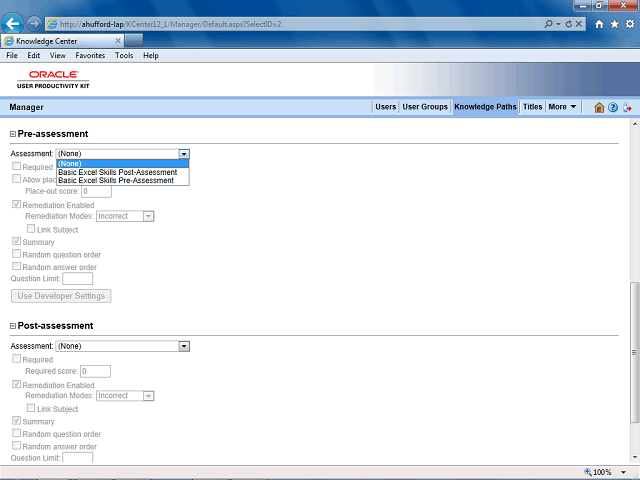Open the Knowledge Paths section
640x480 pixels.
click(x=485, y=107)
